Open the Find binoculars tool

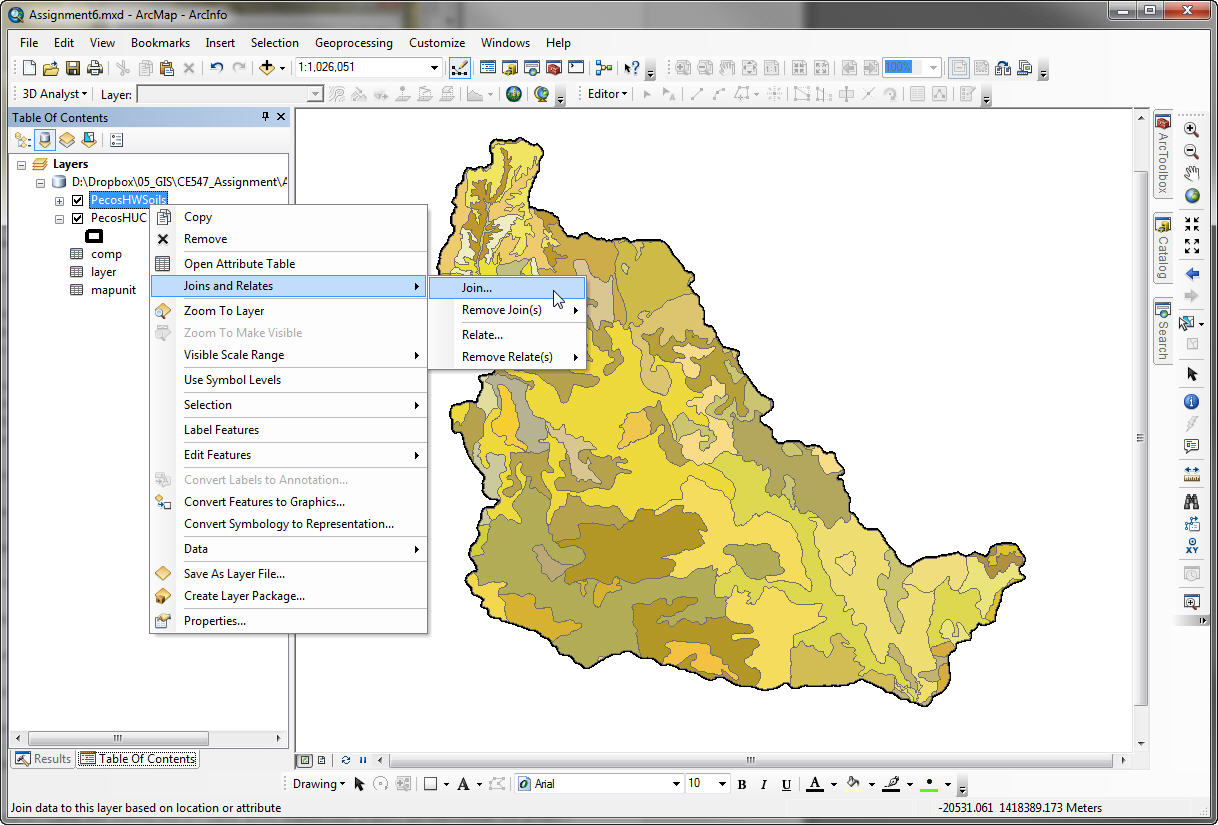(x=1191, y=501)
